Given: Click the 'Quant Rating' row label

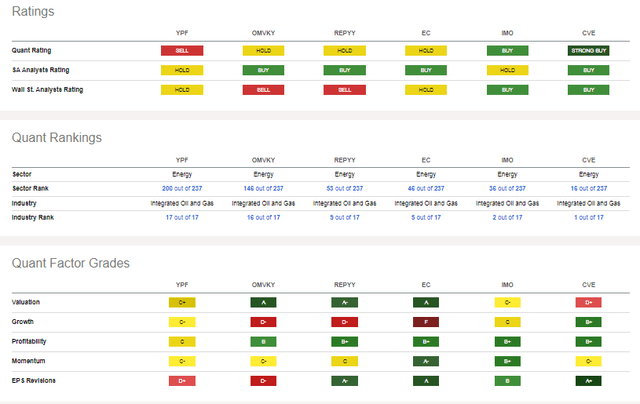Looking at the screenshot, I should click(31, 50).
